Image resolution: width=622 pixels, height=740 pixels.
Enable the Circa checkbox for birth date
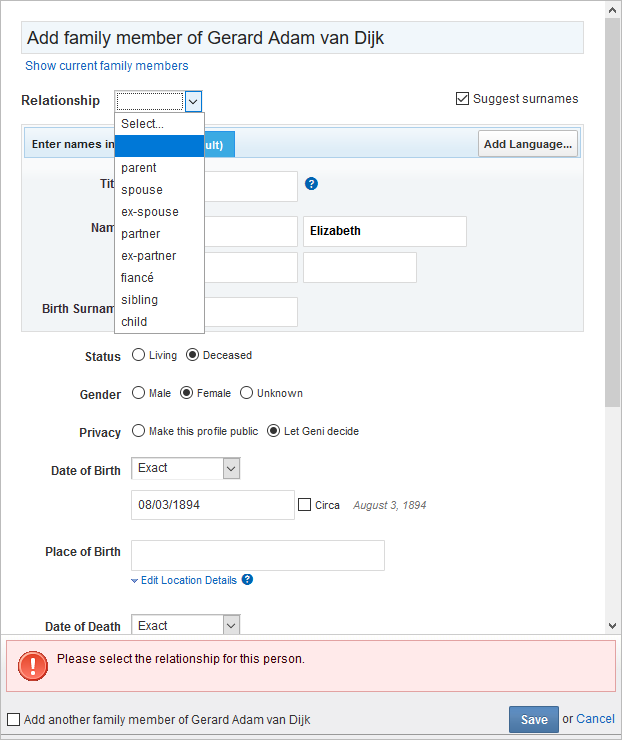coord(305,505)
